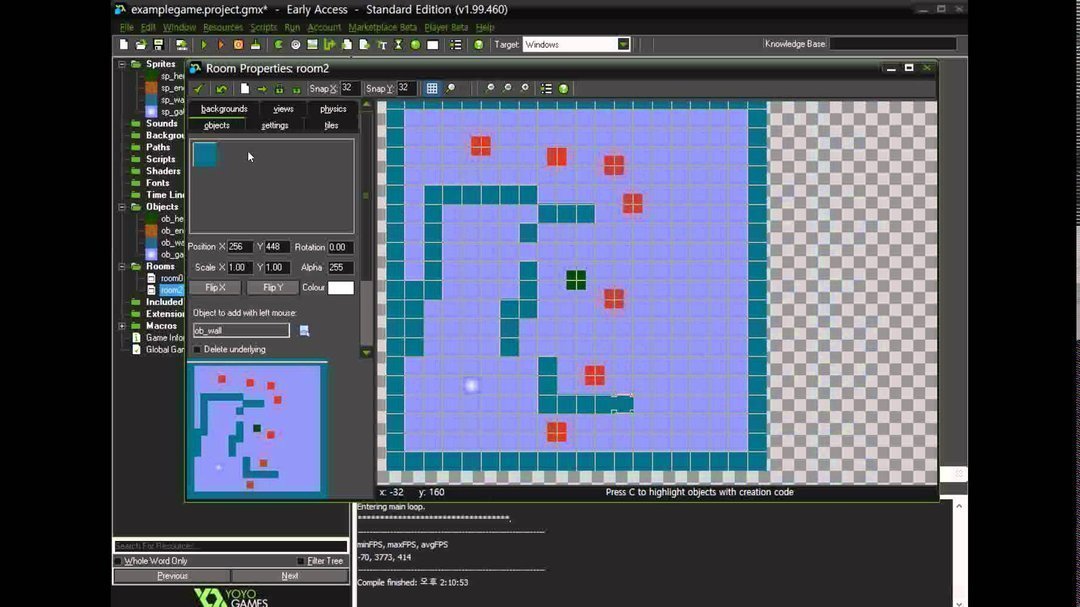Clean the build with the broom icon

pos(256,45)
